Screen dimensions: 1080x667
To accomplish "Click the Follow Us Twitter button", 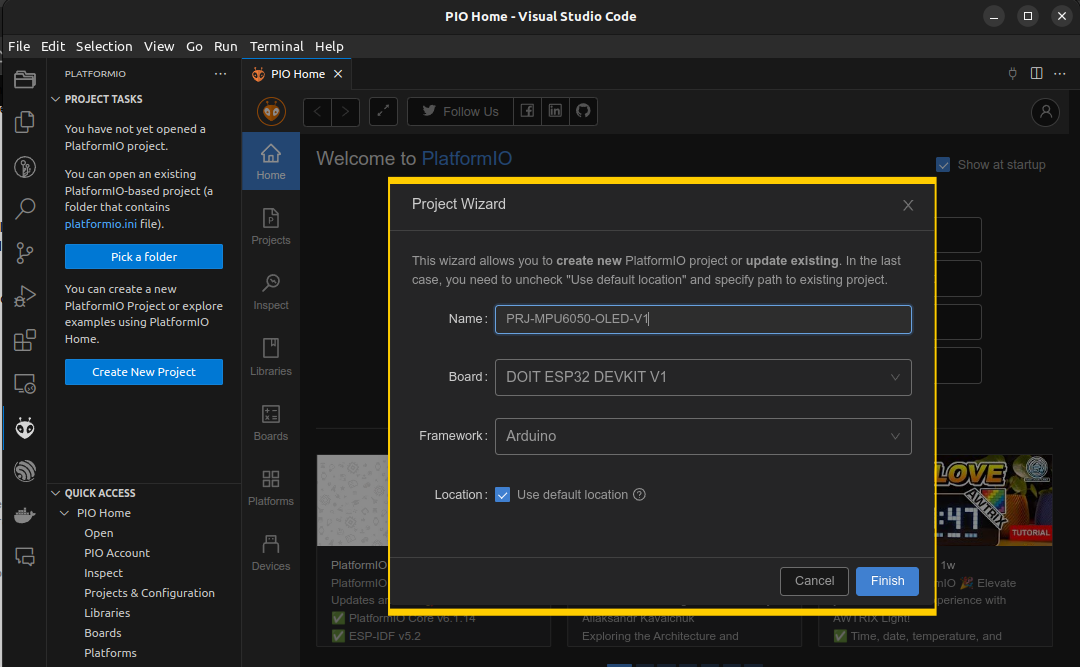I will [460, 112].
